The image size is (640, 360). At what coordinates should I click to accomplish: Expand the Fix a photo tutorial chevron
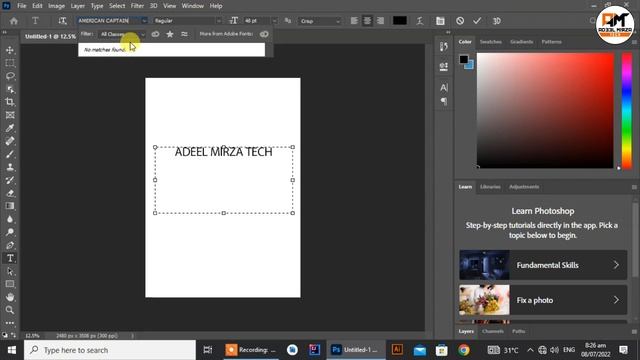coord(616,300)
